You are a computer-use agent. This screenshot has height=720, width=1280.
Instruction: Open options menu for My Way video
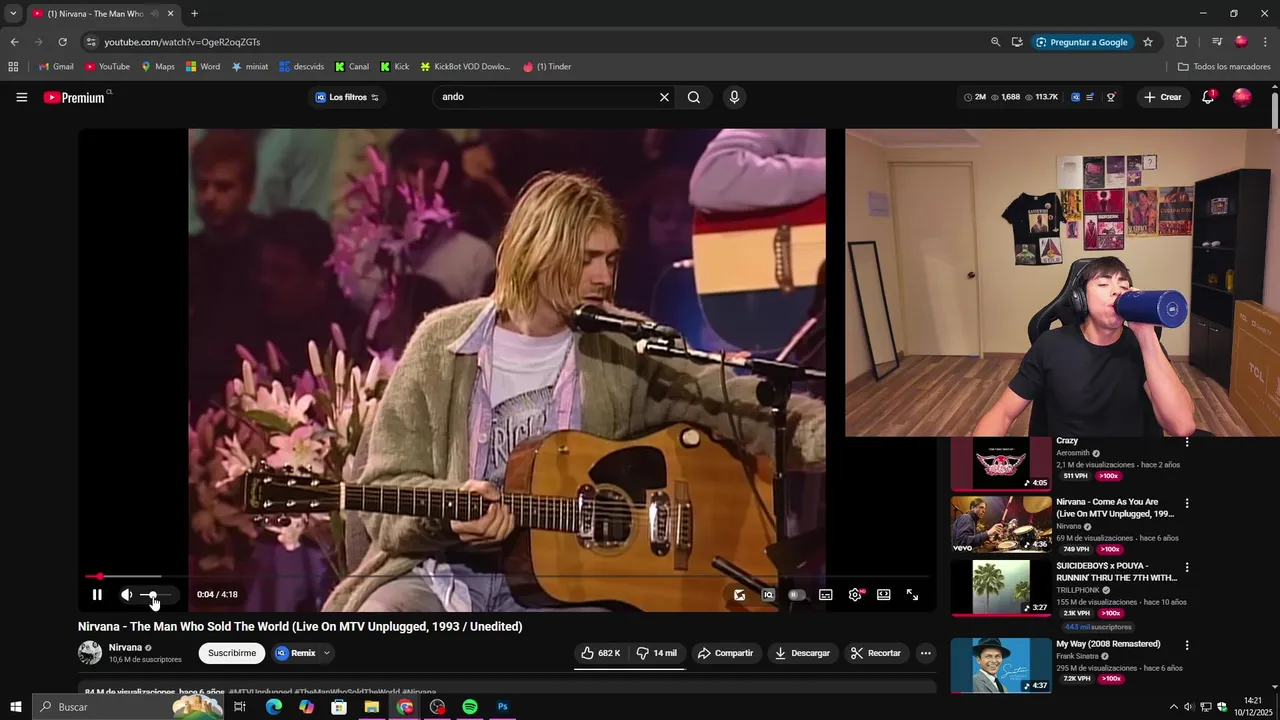click(x=1187, y=645)
